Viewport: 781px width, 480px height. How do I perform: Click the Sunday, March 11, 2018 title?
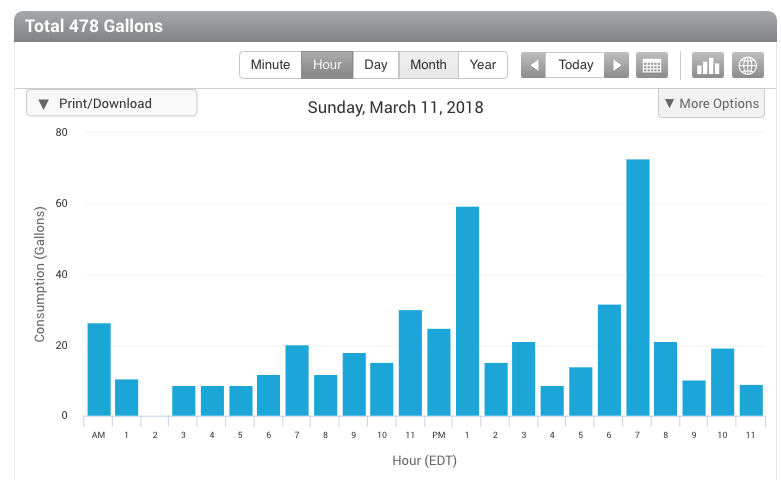point(395,107)
